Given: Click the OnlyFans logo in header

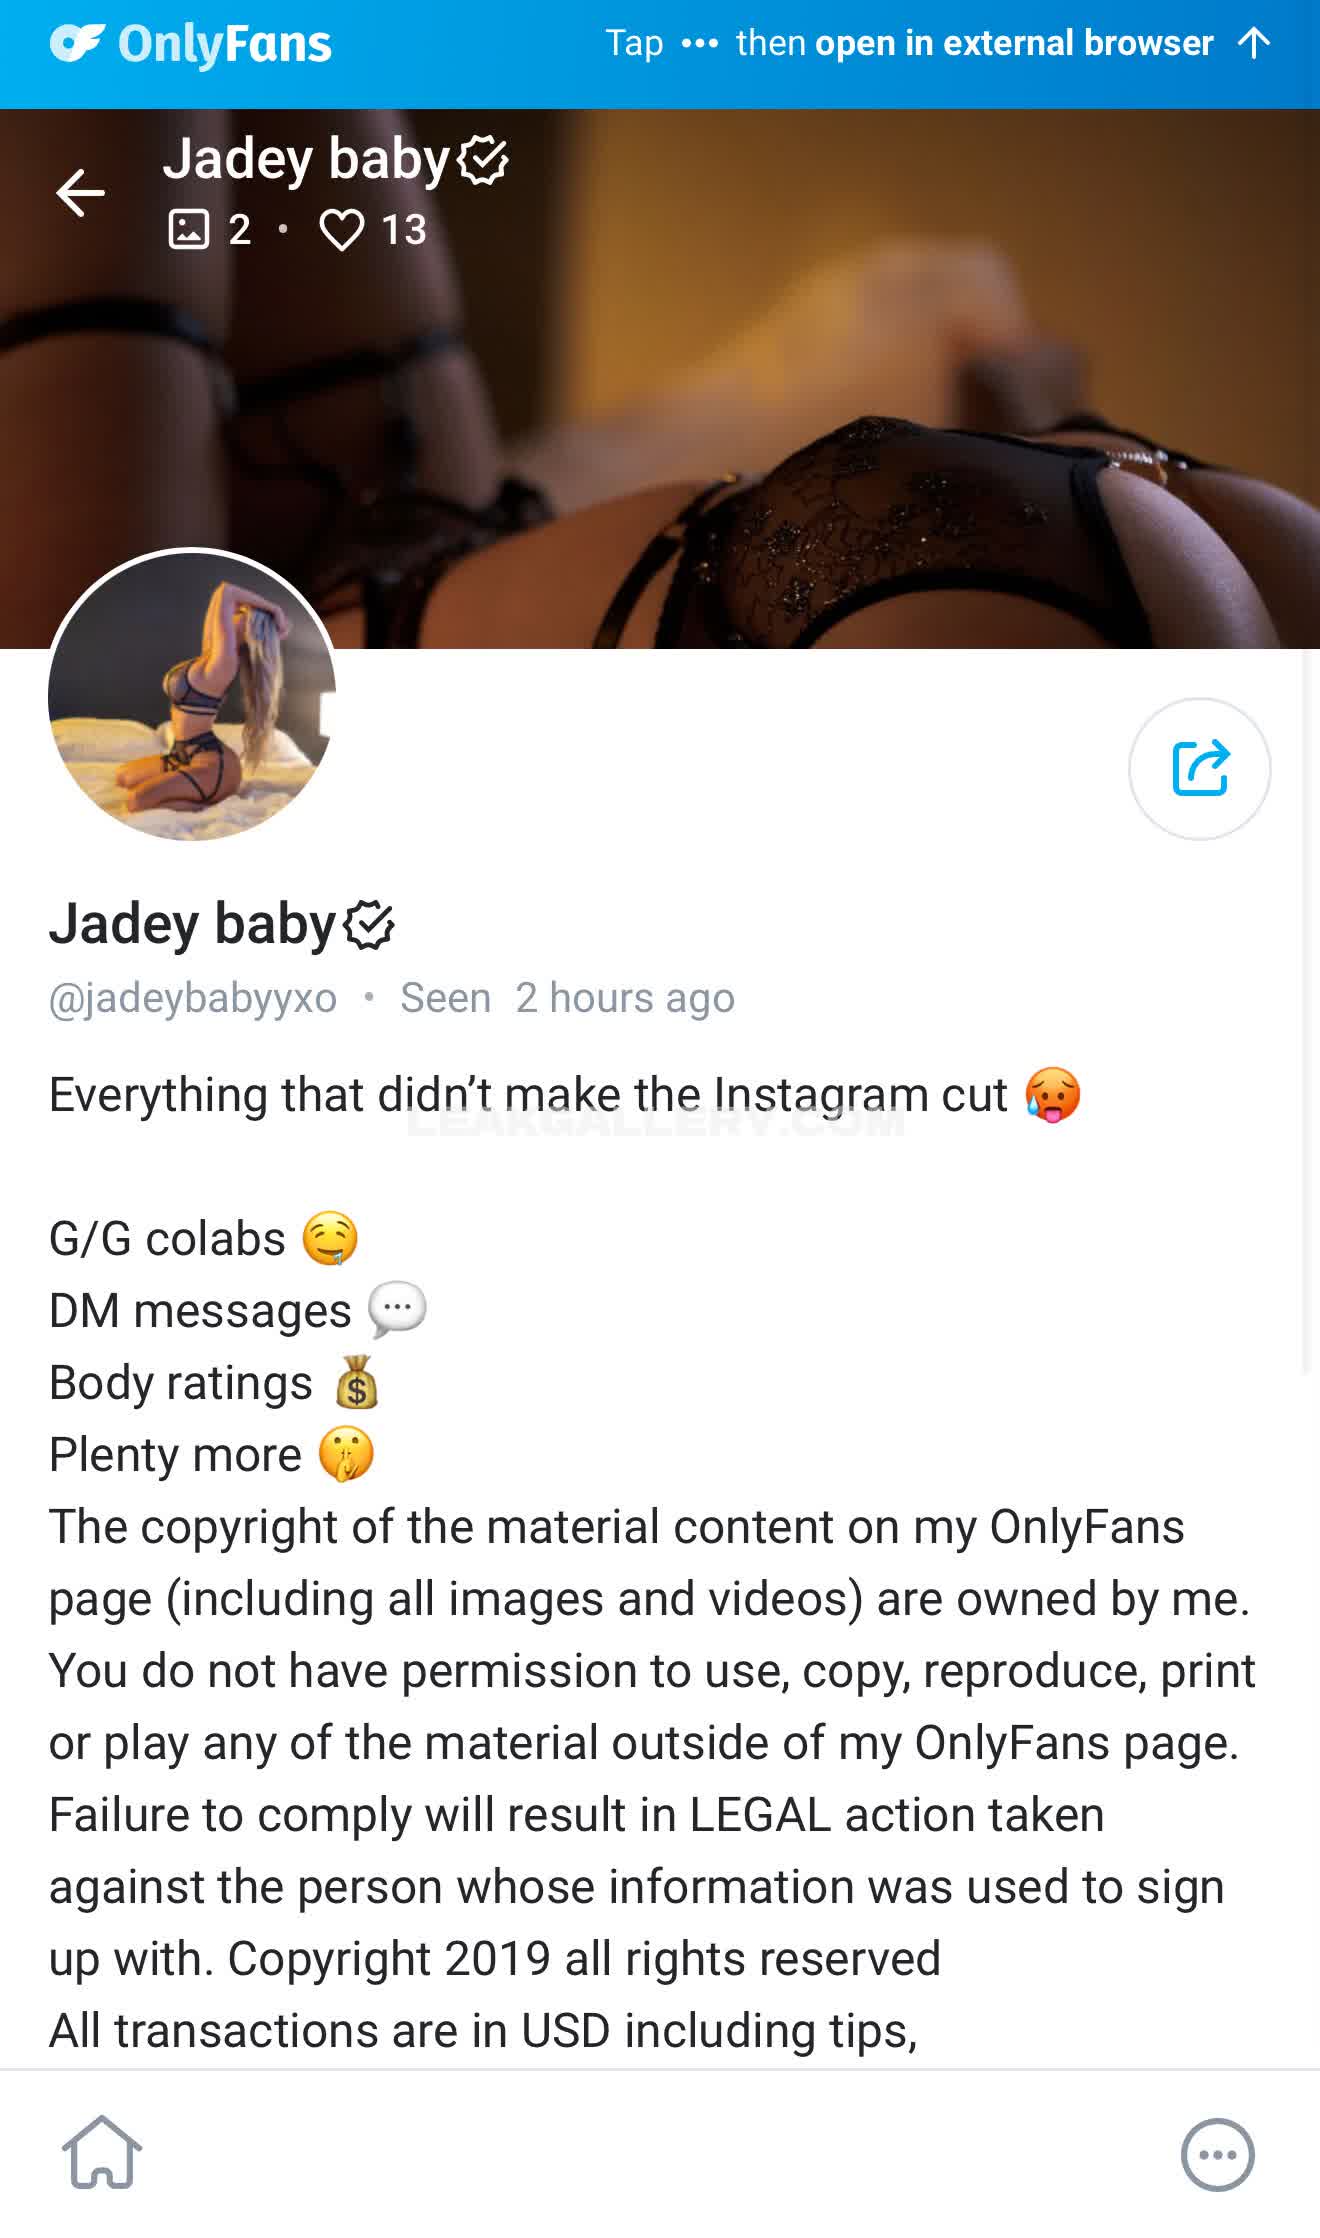Looking at the screenshot, I should coord(190,43).
